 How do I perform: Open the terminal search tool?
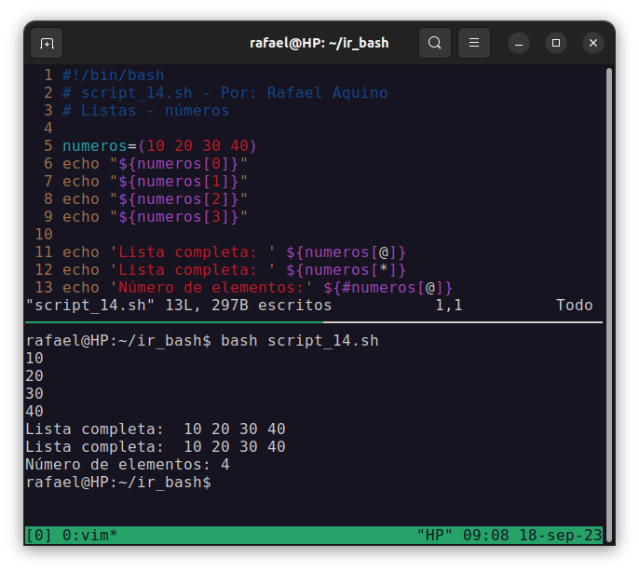tap(434, 43)
